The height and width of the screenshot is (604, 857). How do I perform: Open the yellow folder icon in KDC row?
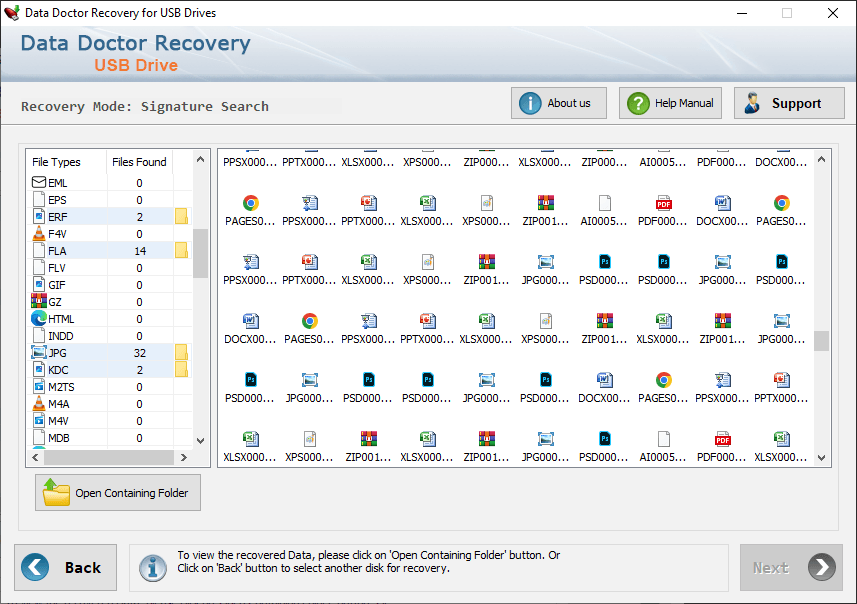(181, 370)
